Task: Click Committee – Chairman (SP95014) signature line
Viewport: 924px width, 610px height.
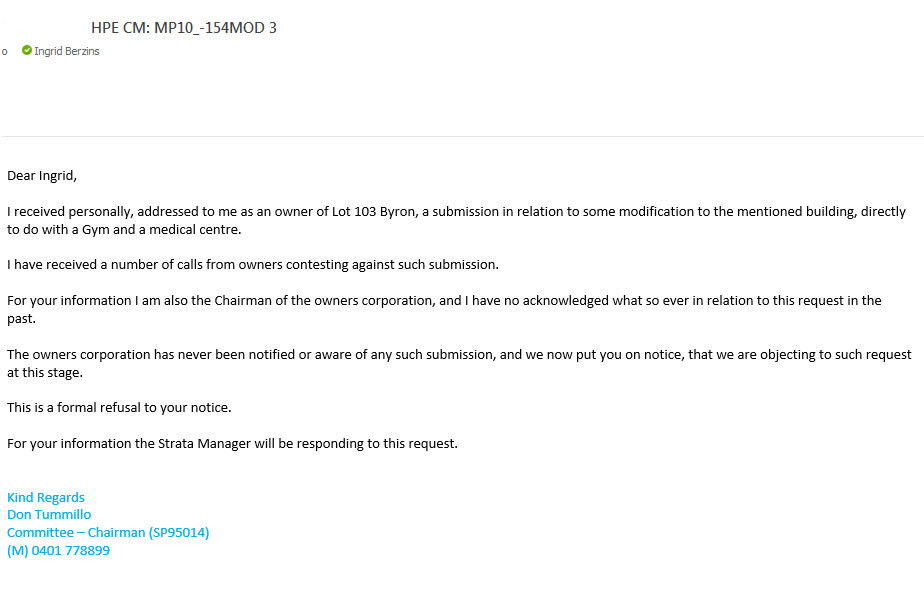Action: pos(108,533)
